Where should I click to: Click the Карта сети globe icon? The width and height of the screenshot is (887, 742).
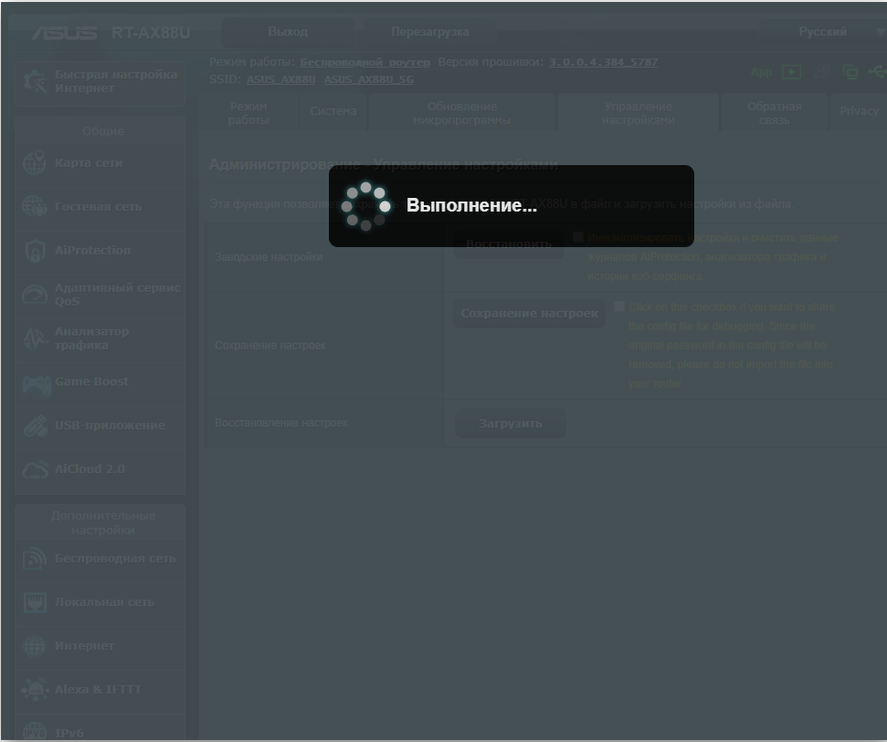[35, 163]
